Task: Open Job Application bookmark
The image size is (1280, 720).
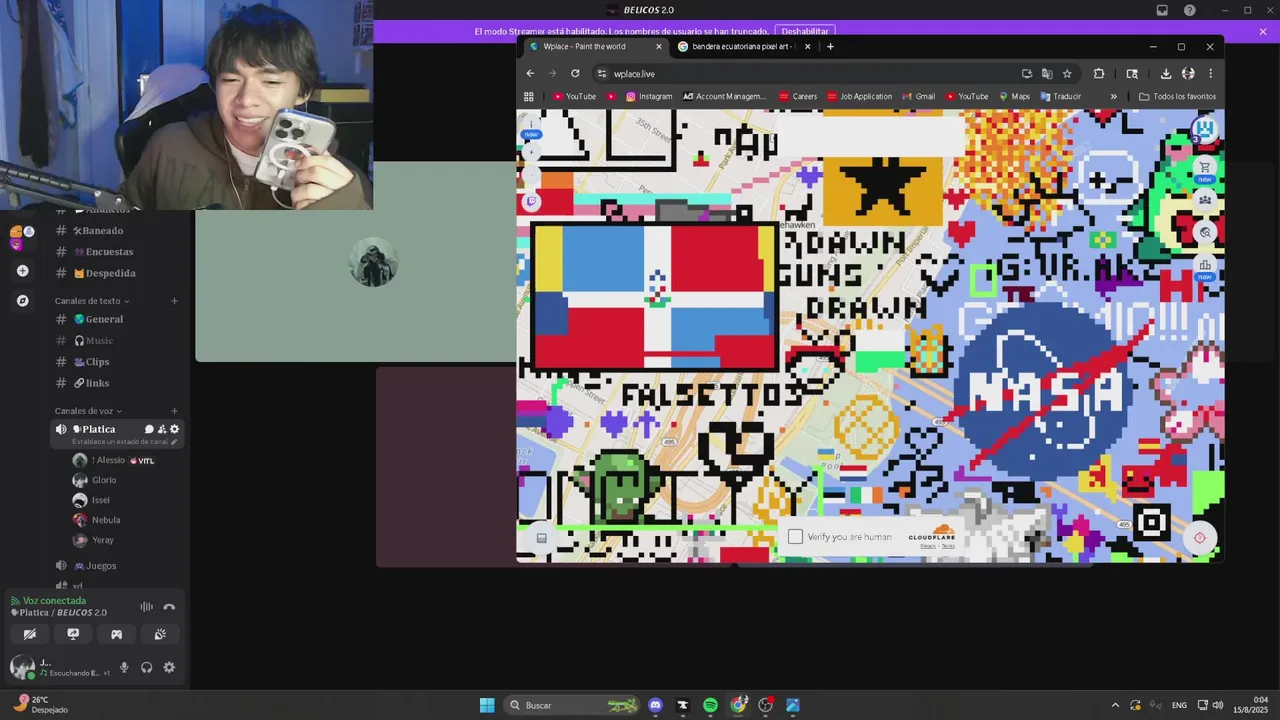Action: [x=858, y=96]
